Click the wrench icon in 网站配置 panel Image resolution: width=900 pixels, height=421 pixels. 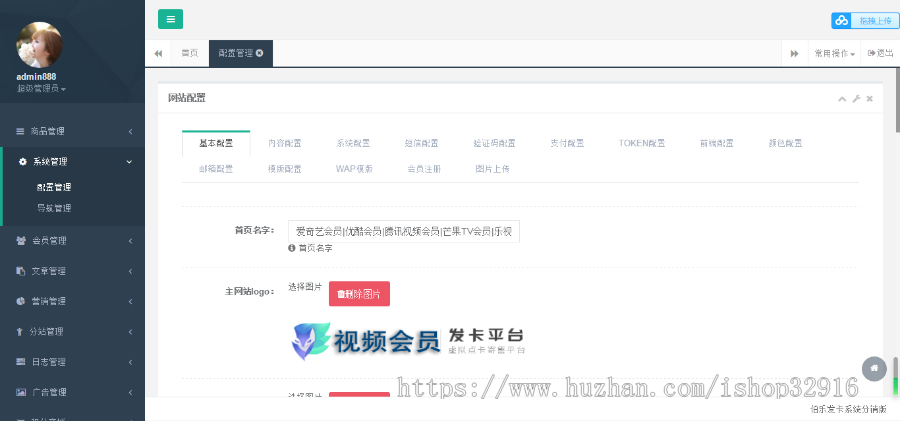[x=856, y=99]
